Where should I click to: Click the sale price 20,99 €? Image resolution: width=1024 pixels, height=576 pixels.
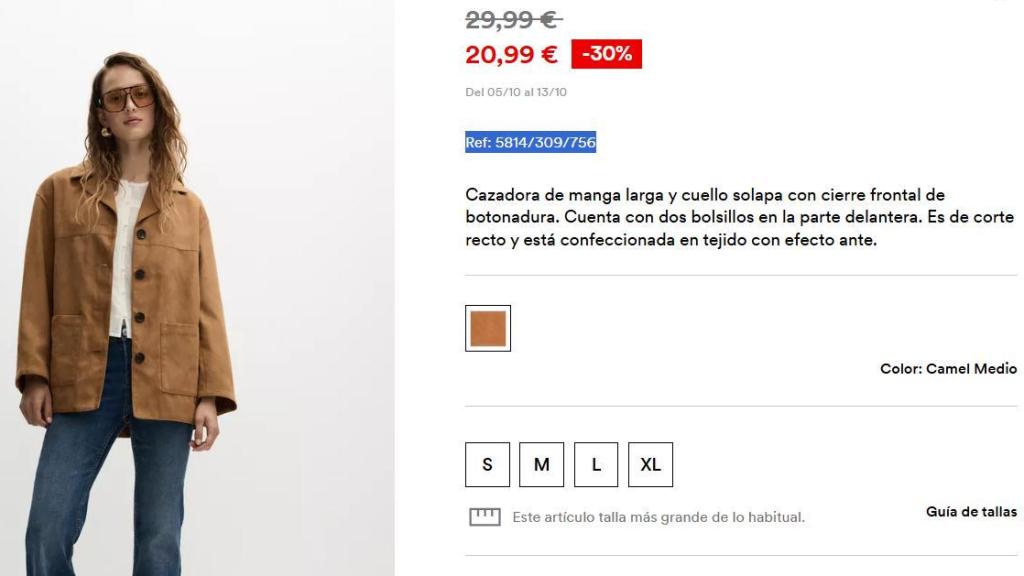(x=511, y=54)
